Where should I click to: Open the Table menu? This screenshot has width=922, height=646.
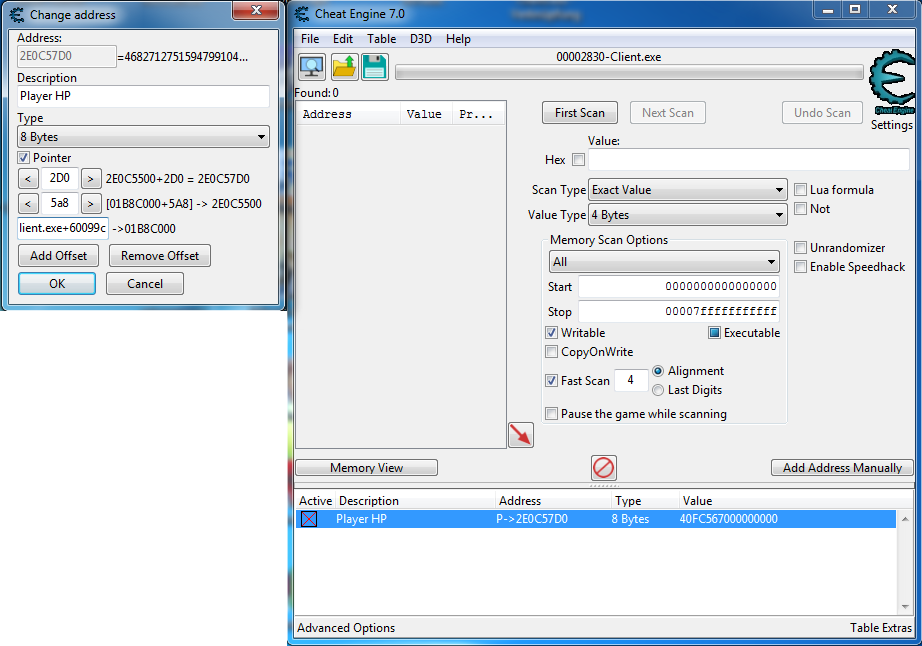[381, 39]
